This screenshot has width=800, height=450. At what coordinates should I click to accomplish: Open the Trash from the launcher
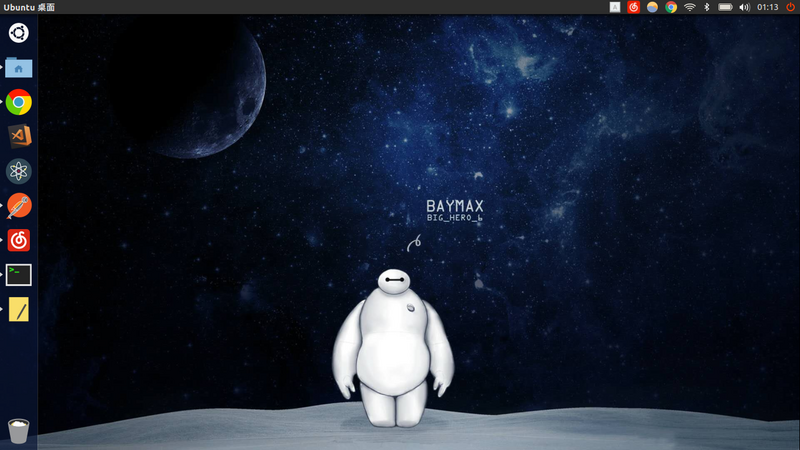point(18,431)
